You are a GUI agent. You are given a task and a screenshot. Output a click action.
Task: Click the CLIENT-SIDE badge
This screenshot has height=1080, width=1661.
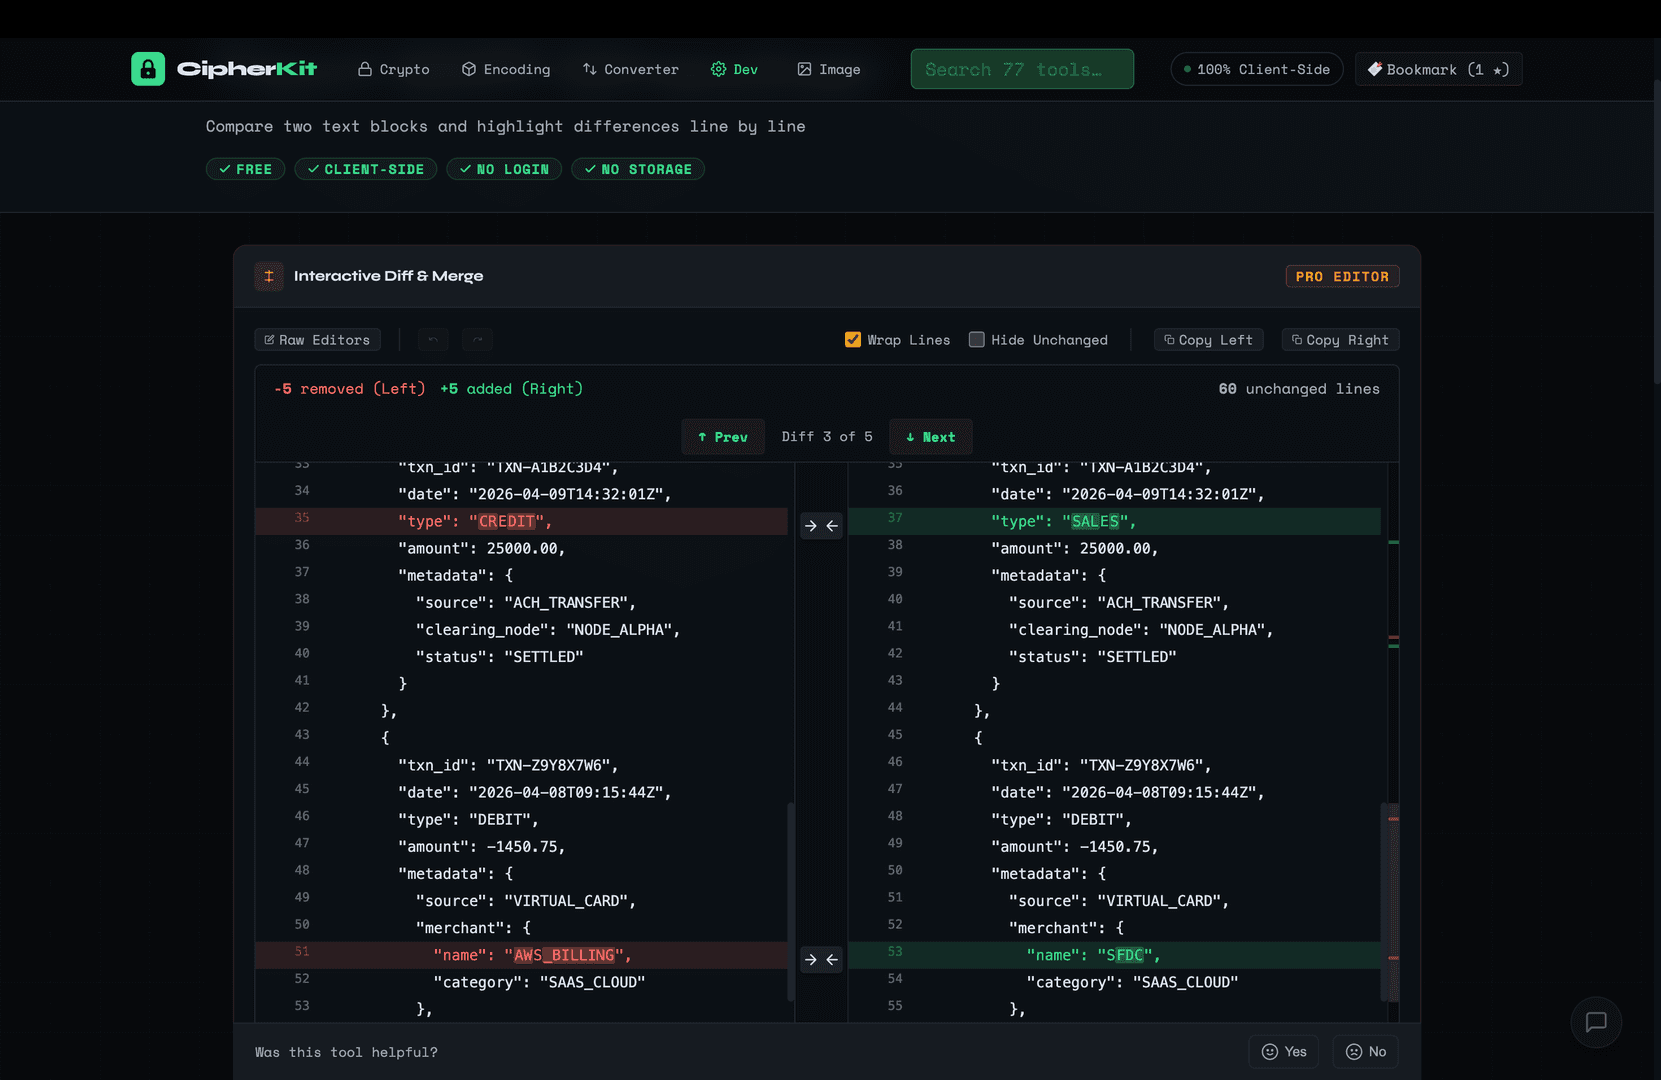(x=366, y=169)
